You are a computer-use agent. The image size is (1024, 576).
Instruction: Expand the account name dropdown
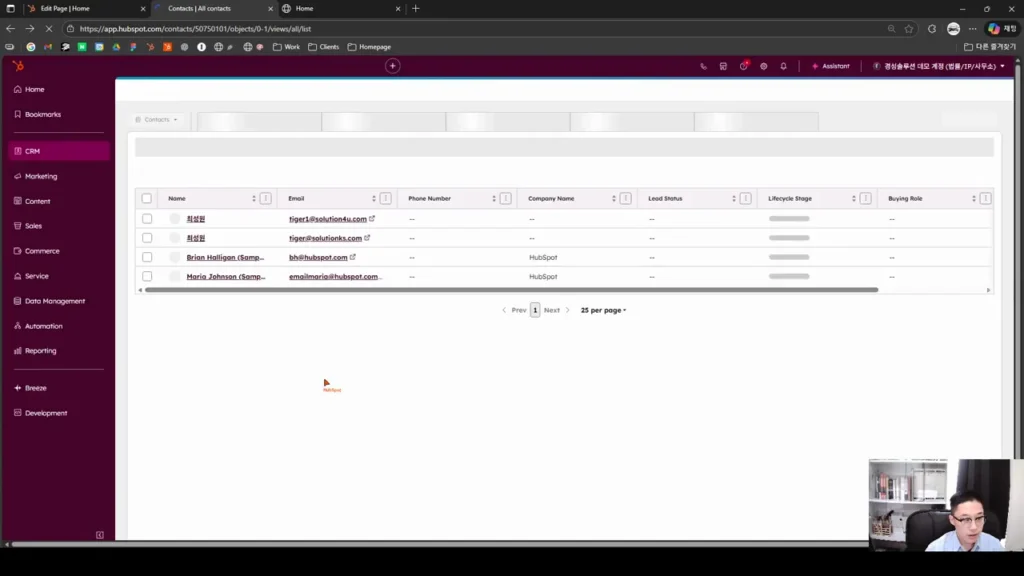939,66
